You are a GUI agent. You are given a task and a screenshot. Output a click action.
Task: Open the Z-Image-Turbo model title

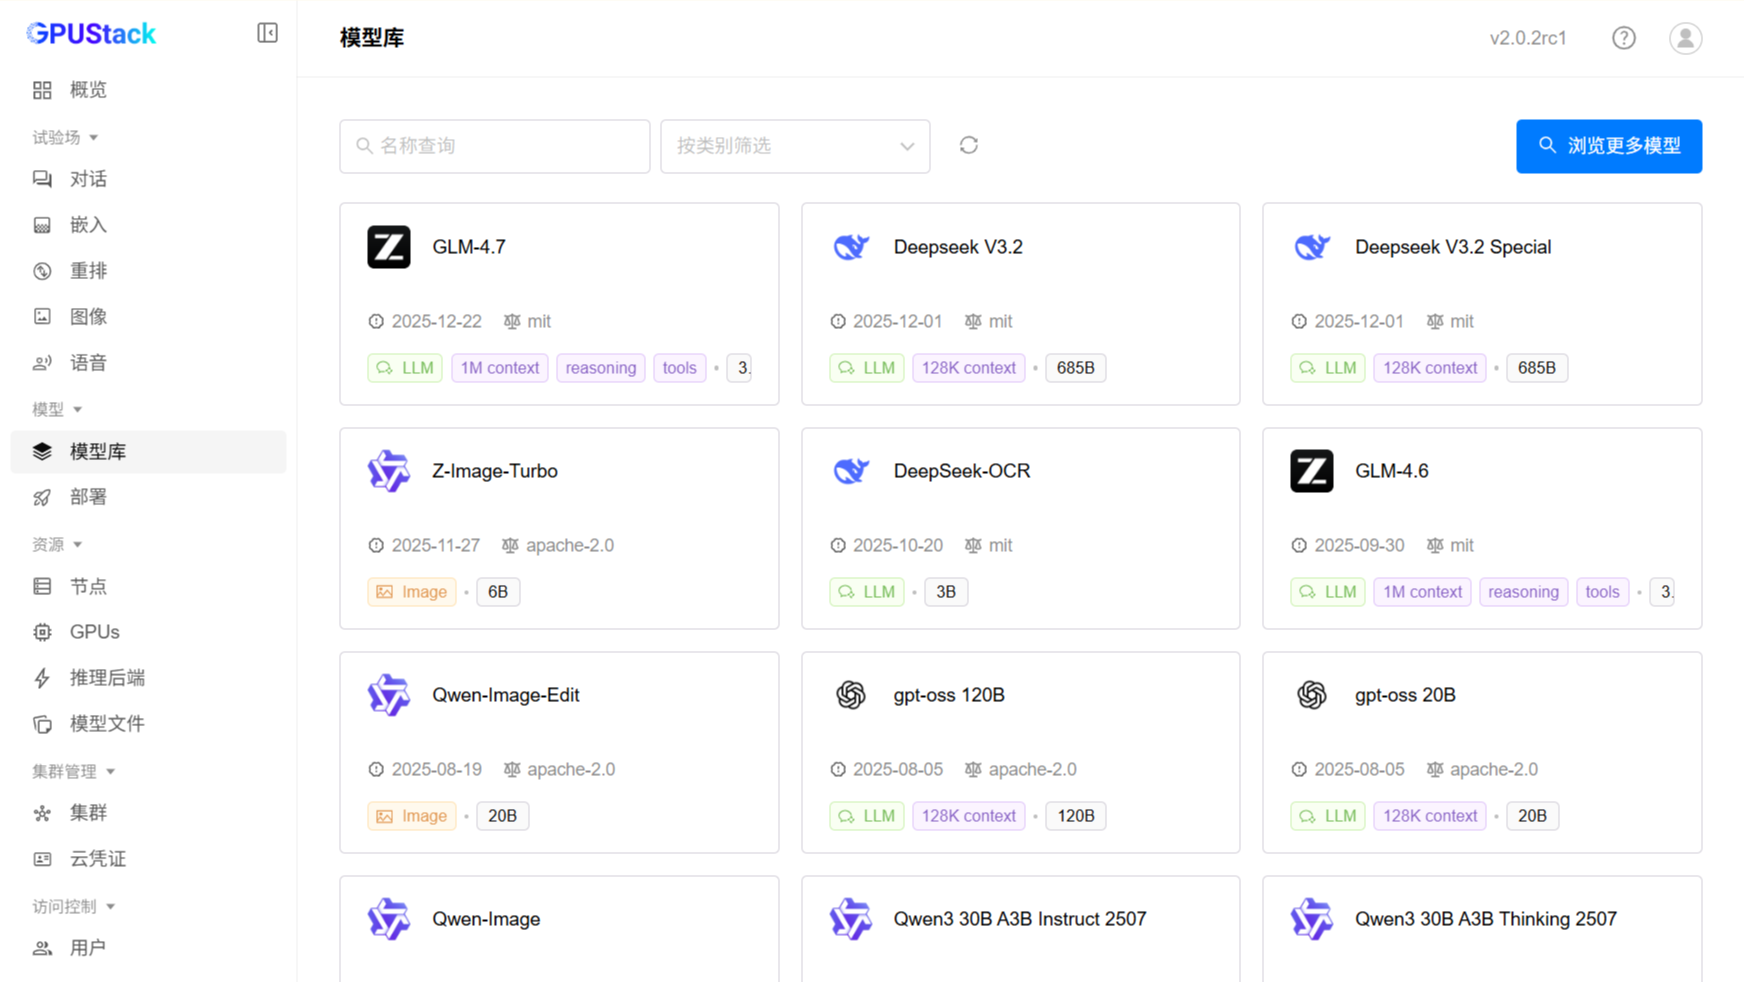[x=495, y=471]
